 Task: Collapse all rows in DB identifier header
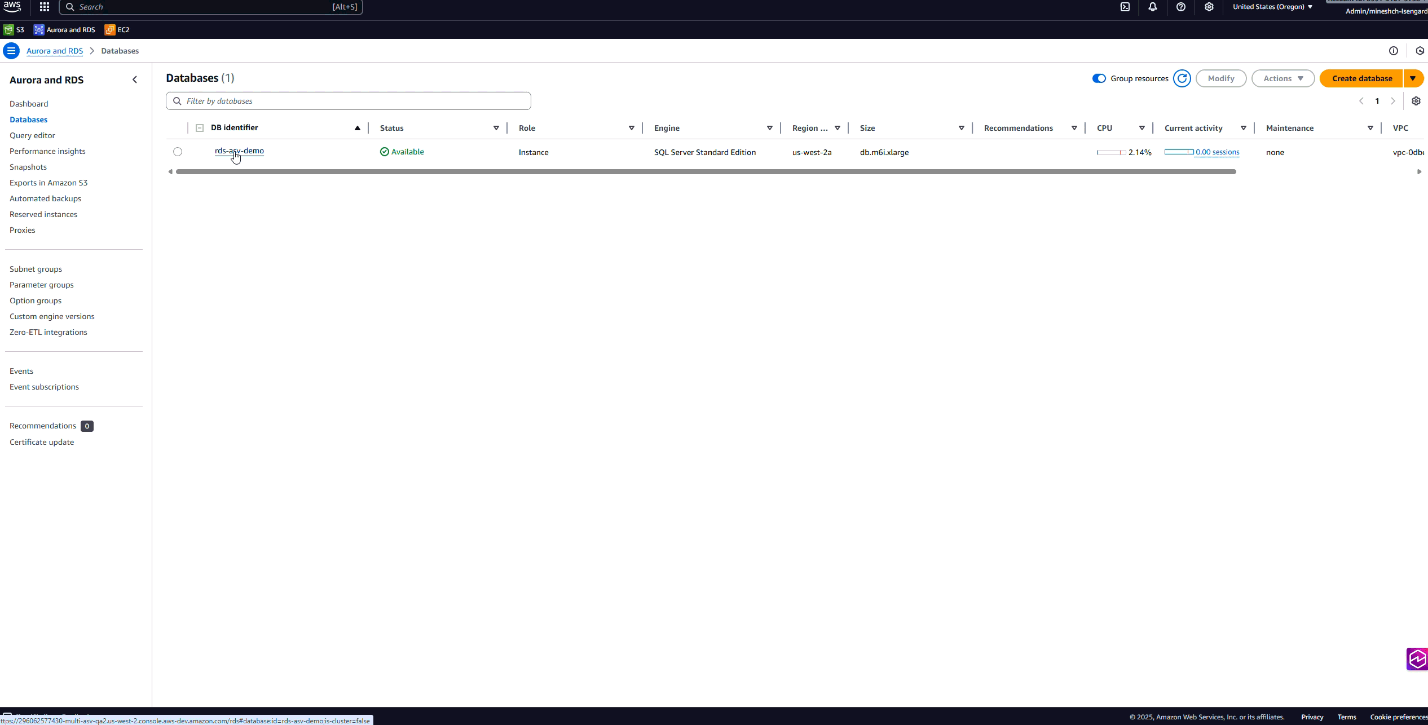click(200, 128)
